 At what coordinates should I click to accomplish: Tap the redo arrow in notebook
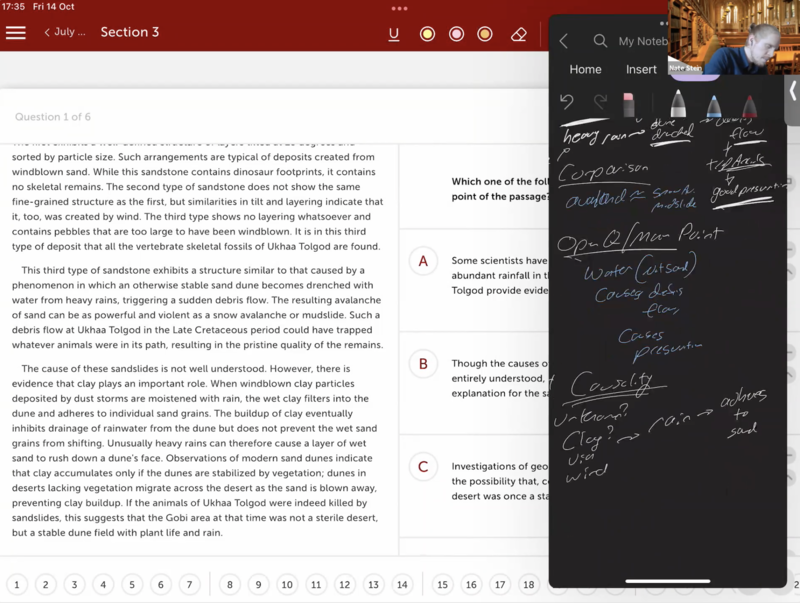(600, 102)
